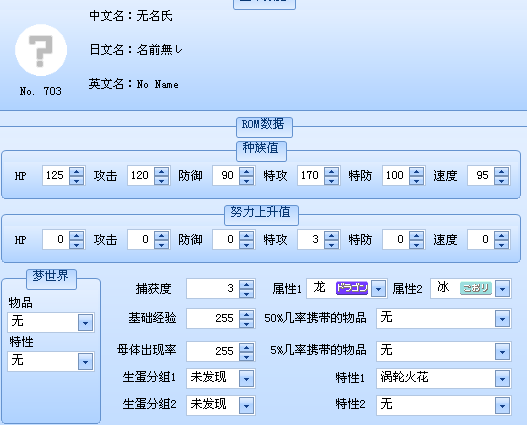Decrease 特攻 努力上升值 with down arrow

pyautogui.click(x=332, y=245)
